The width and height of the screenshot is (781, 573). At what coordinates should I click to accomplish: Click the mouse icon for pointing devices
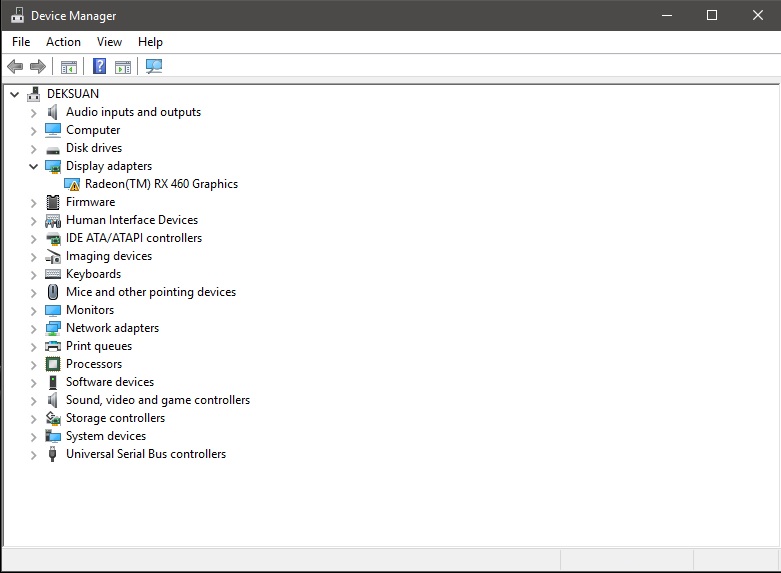[x=53, y=292]
